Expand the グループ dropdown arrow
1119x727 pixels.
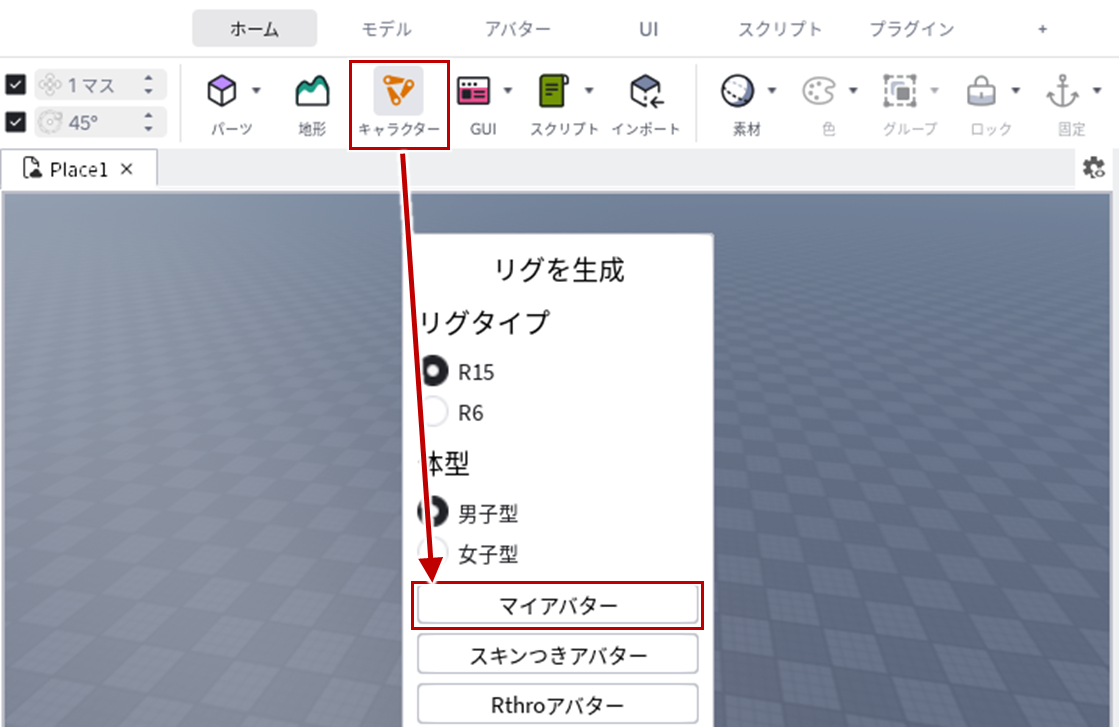coord(934,91)
